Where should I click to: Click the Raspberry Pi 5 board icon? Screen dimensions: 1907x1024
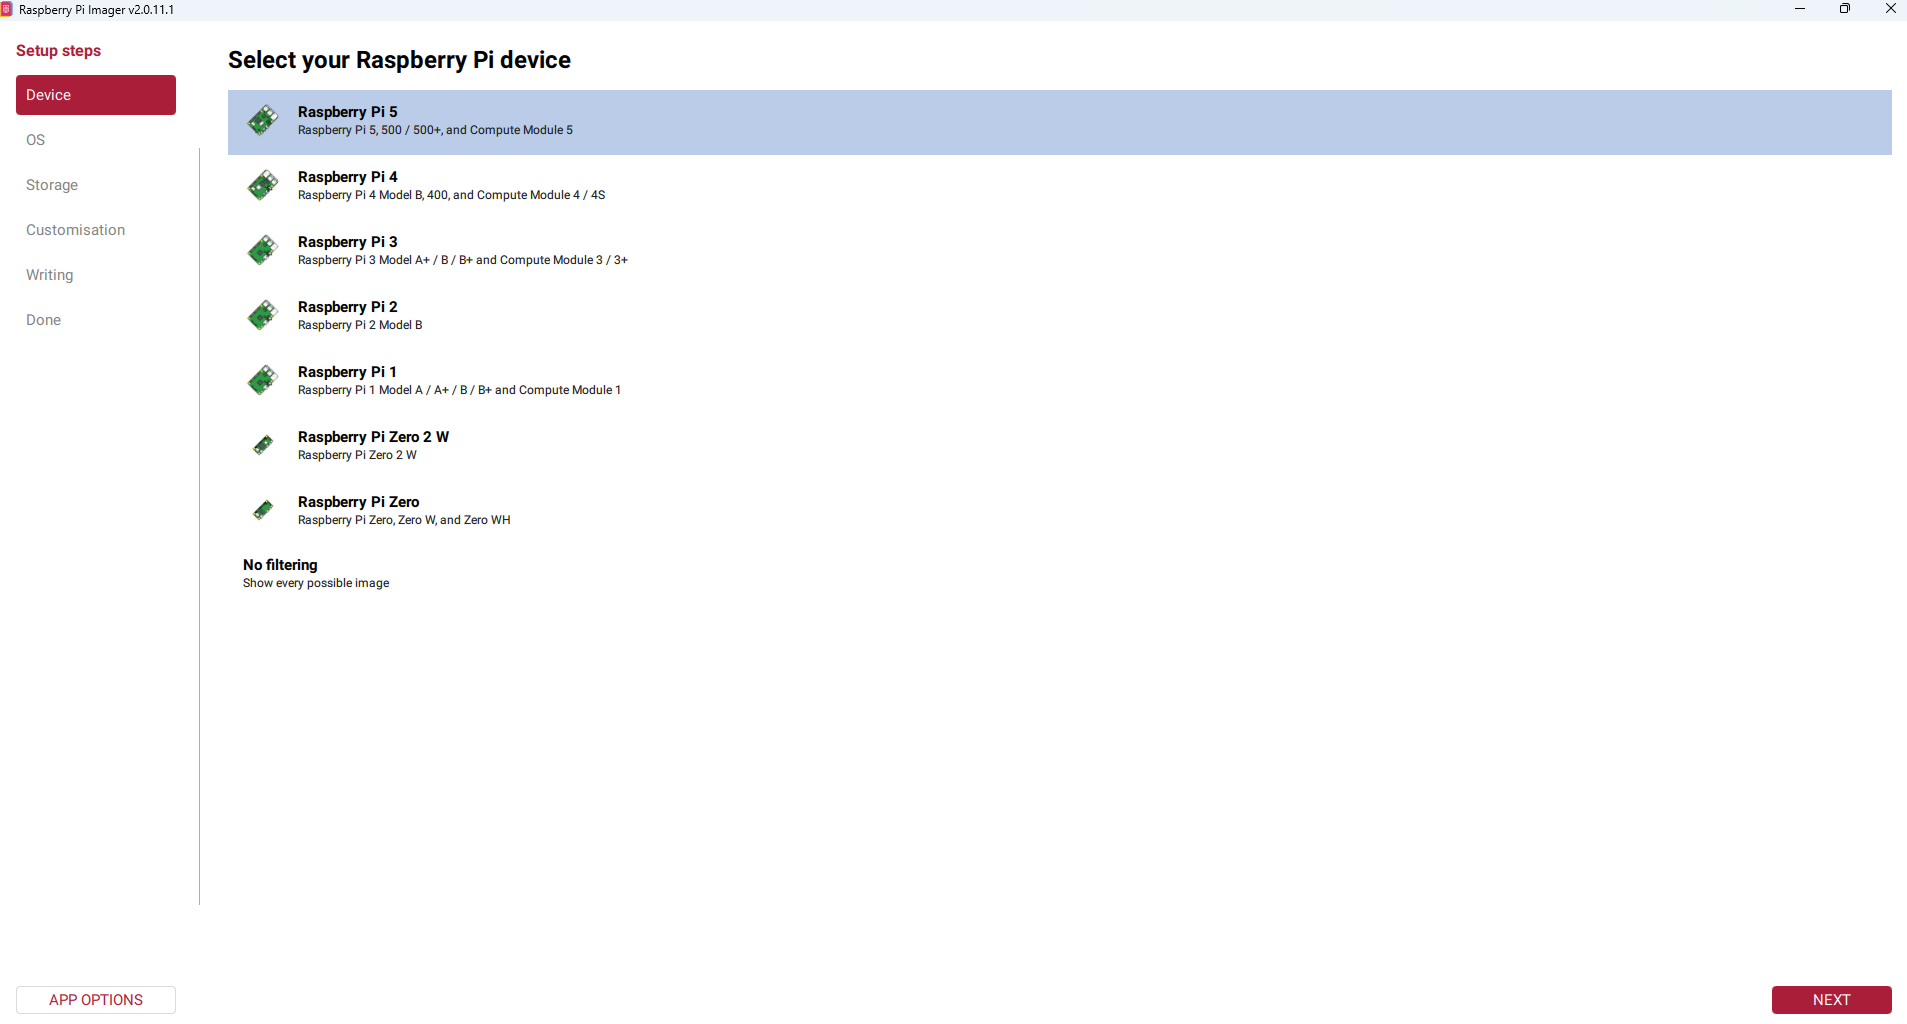(x=263, y=121)
